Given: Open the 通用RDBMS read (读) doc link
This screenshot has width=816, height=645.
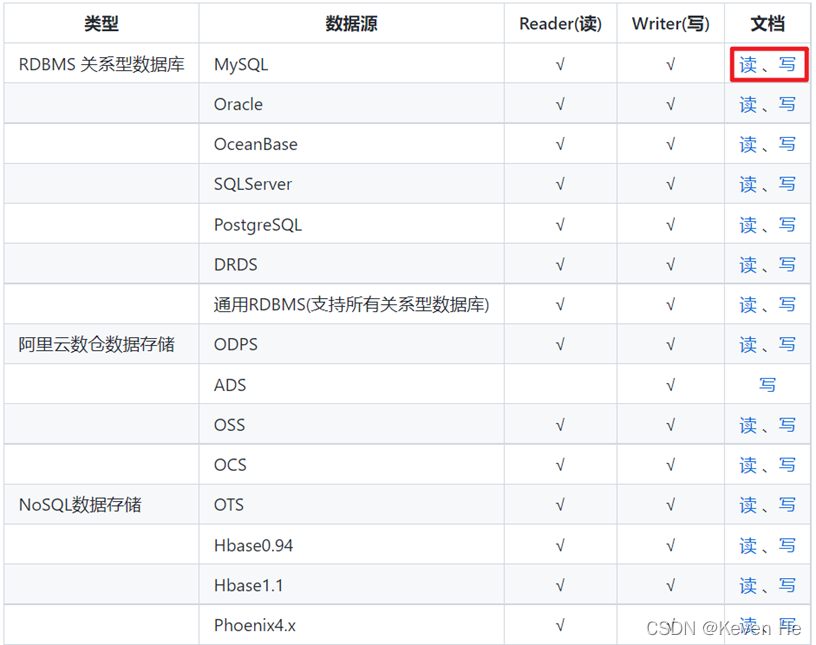Looking at the screenshot, I should pyautogui.click(x=748, y=305).
